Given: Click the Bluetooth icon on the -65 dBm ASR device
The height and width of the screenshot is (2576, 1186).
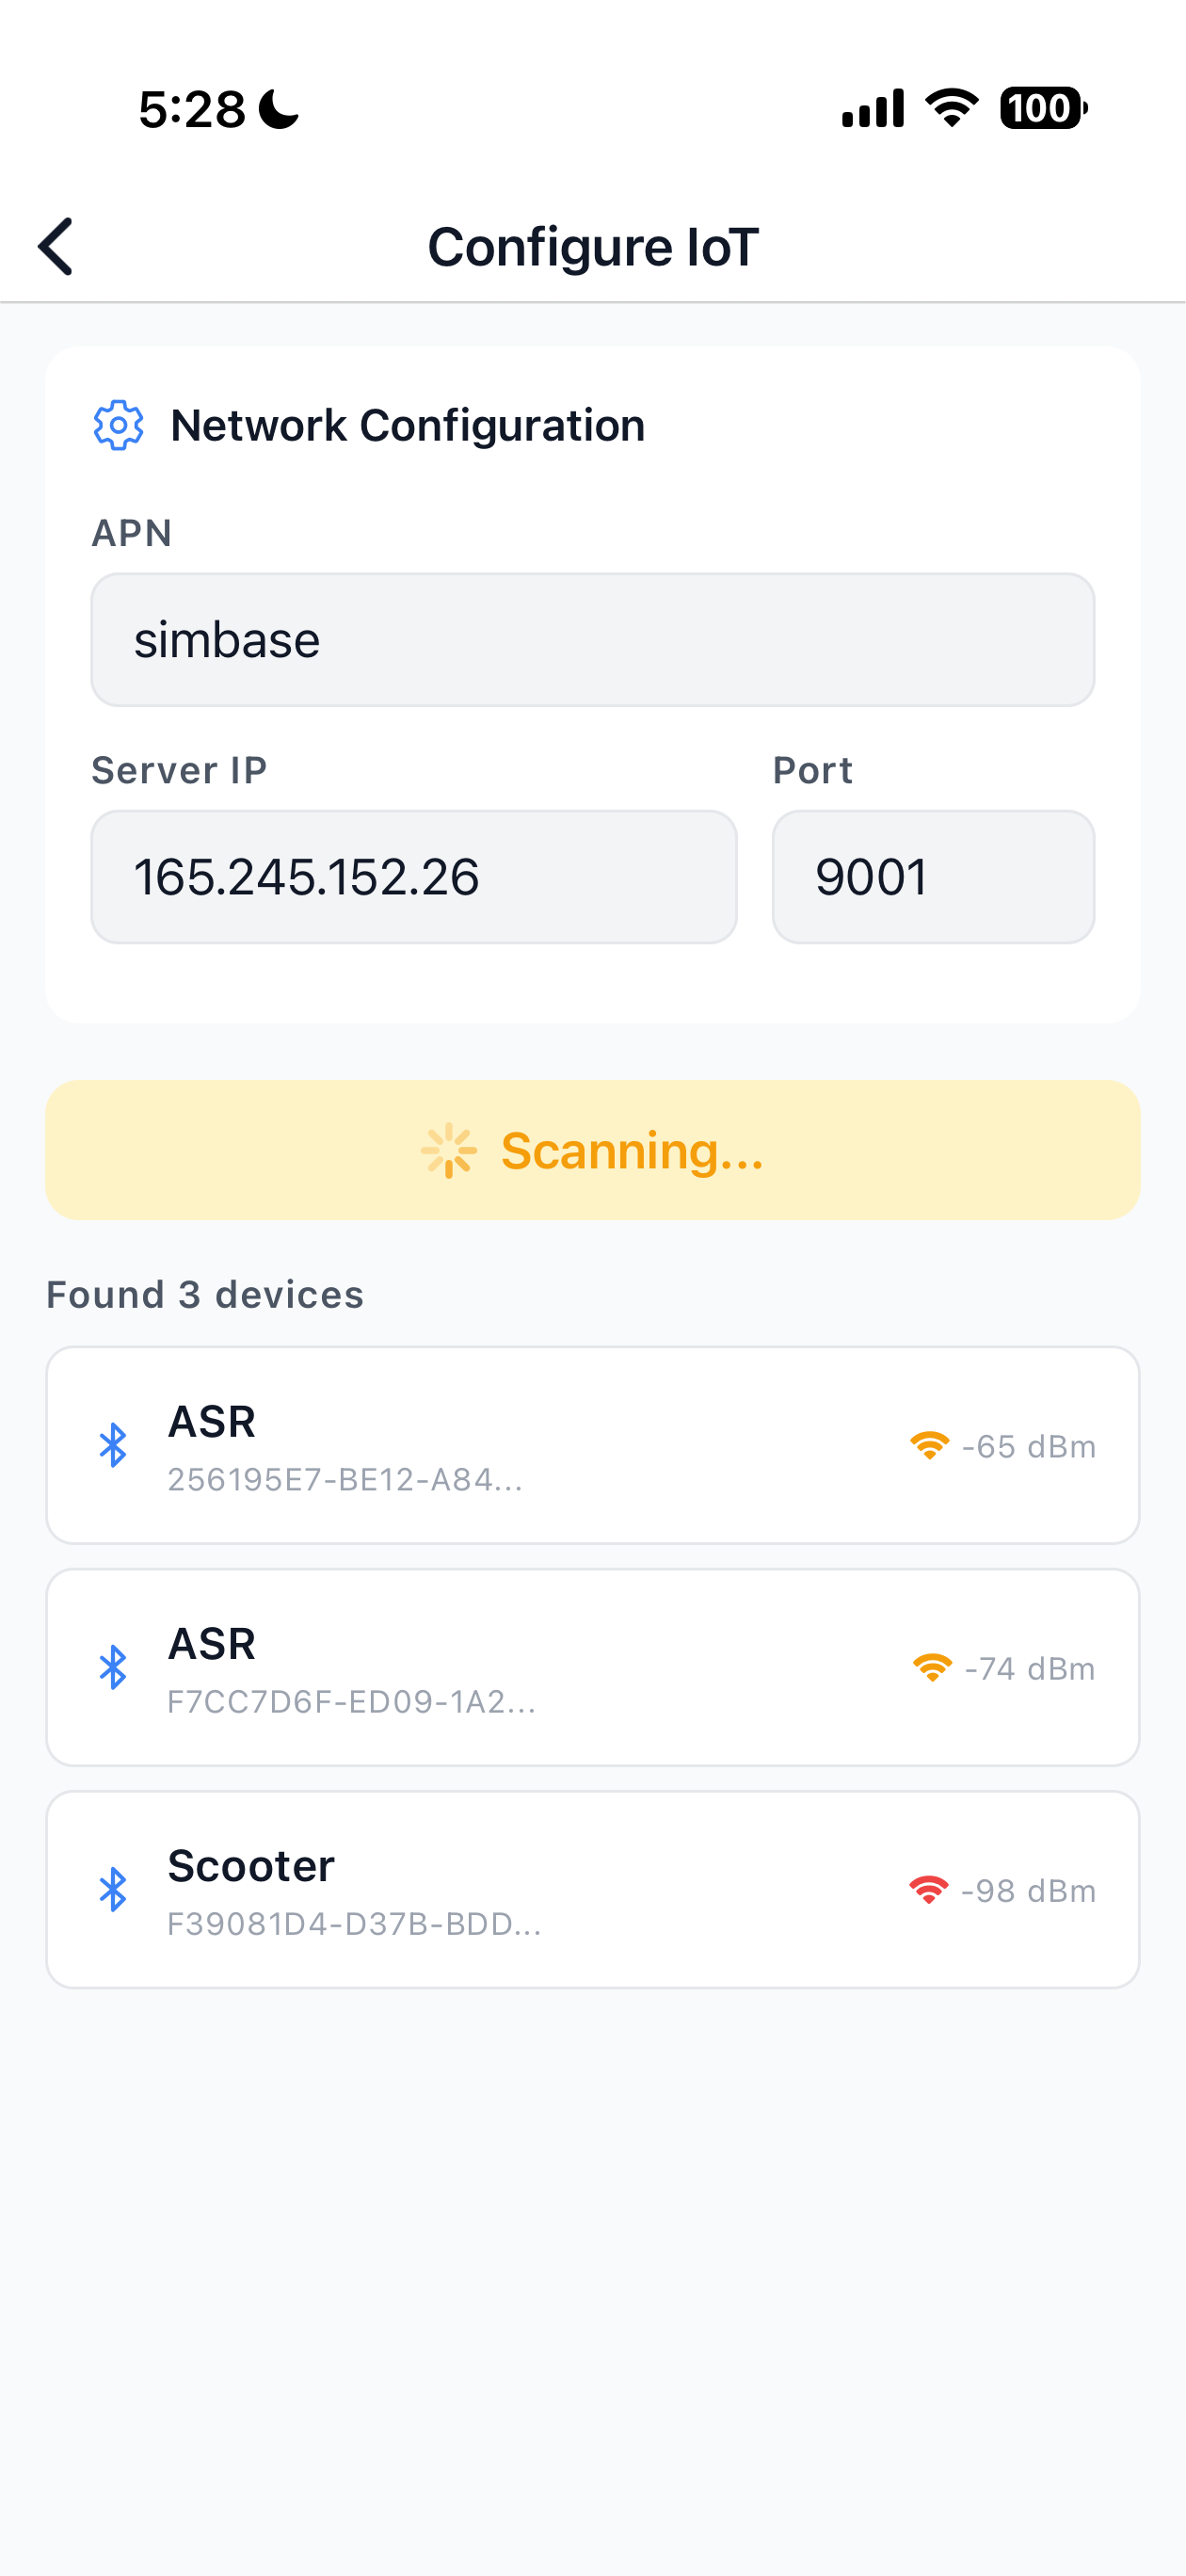Looking at the screenshot, I should (x=113, y=1445).
